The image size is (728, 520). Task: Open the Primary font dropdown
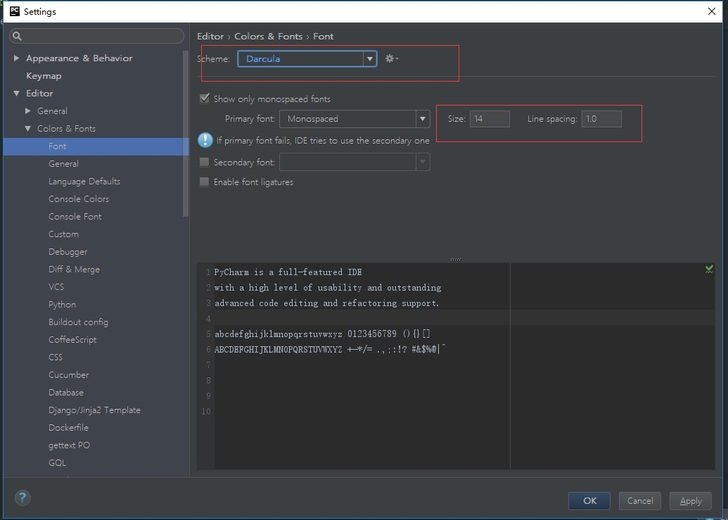(354, 119)
